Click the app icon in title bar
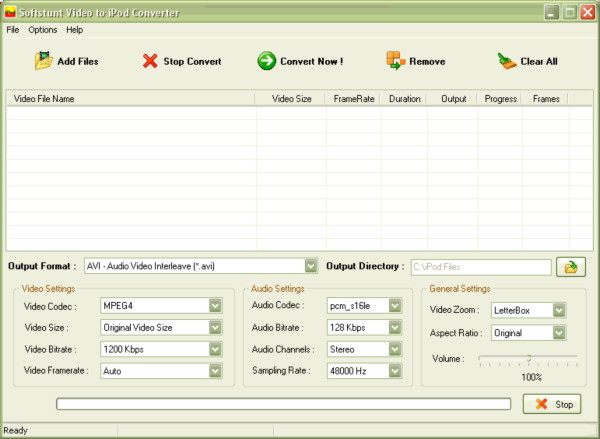The image size is (600, 439). [x=11, y=12]
